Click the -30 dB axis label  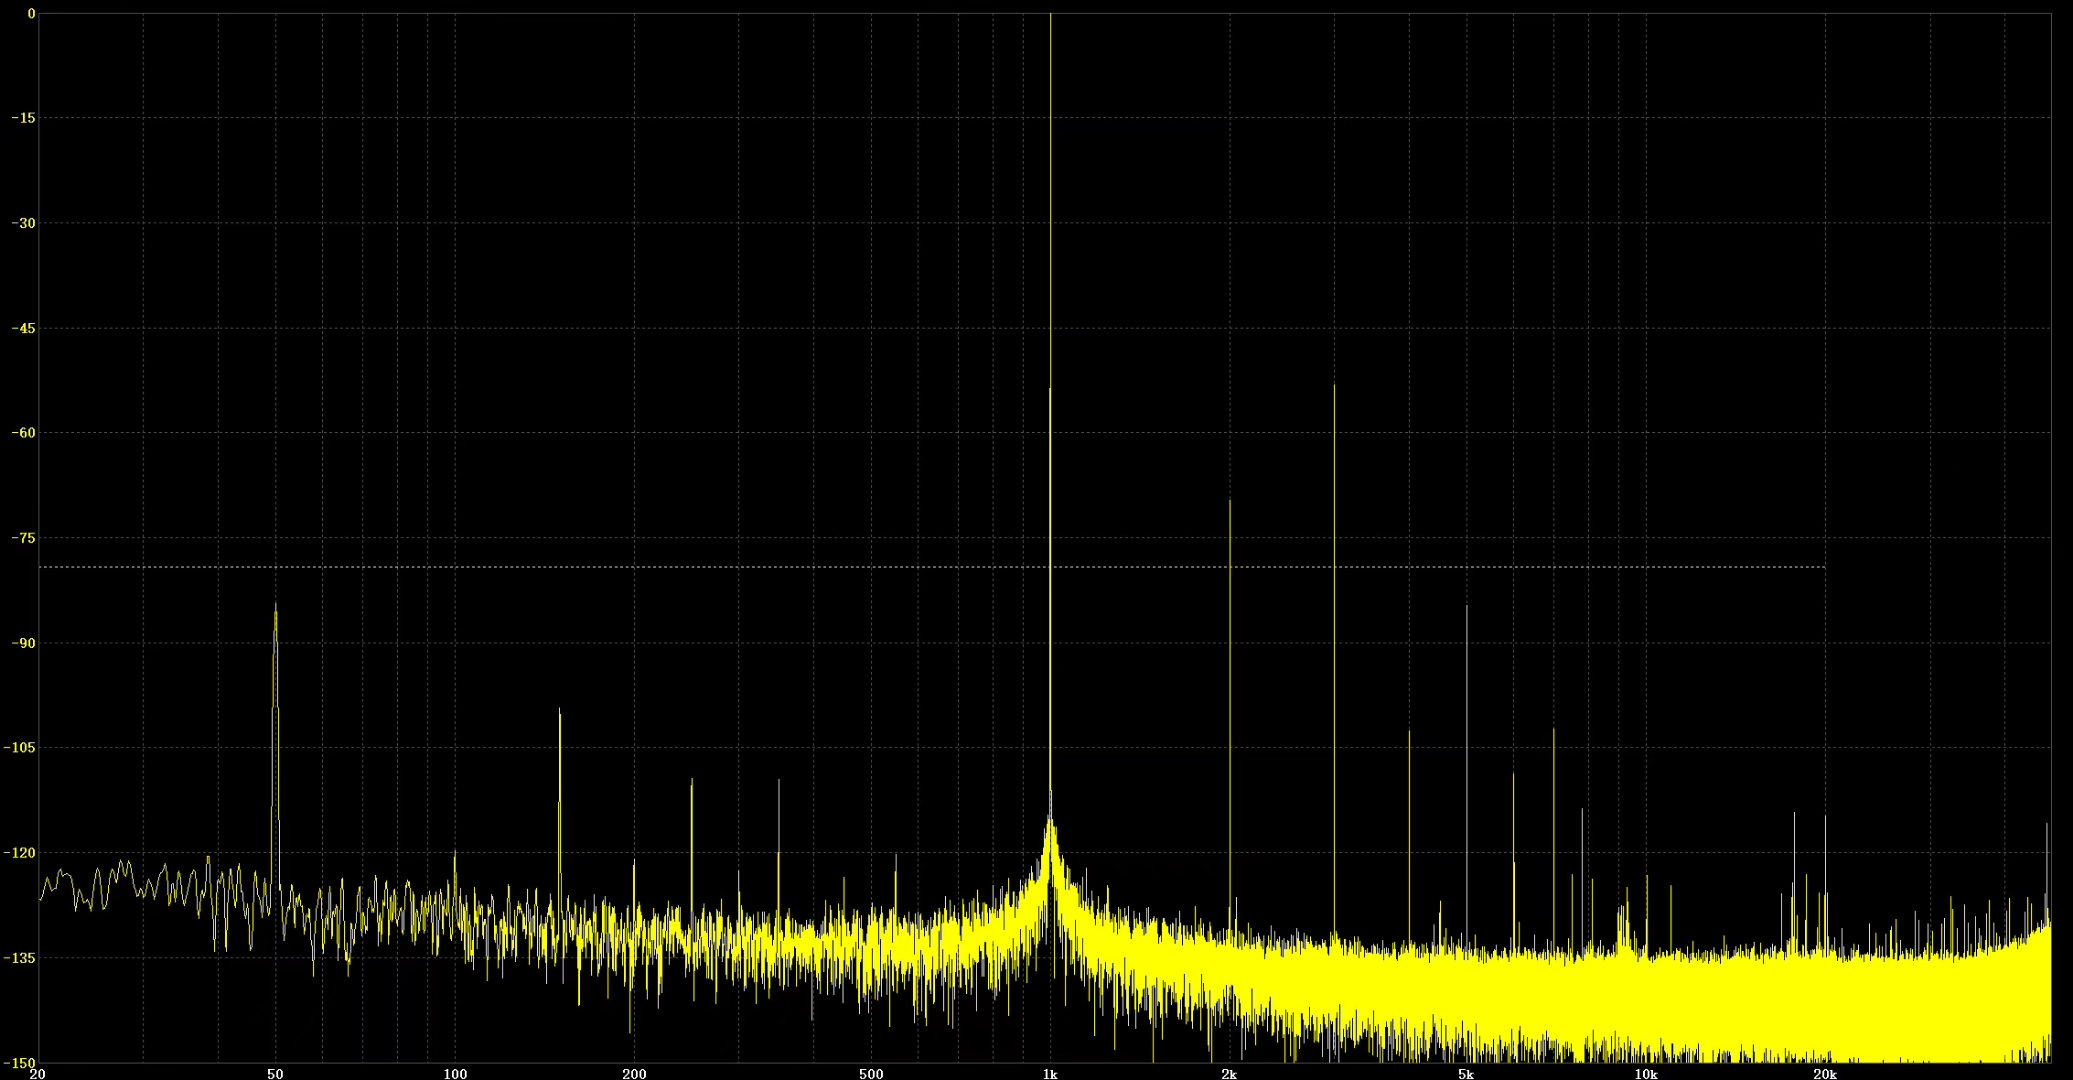[23, 223]
